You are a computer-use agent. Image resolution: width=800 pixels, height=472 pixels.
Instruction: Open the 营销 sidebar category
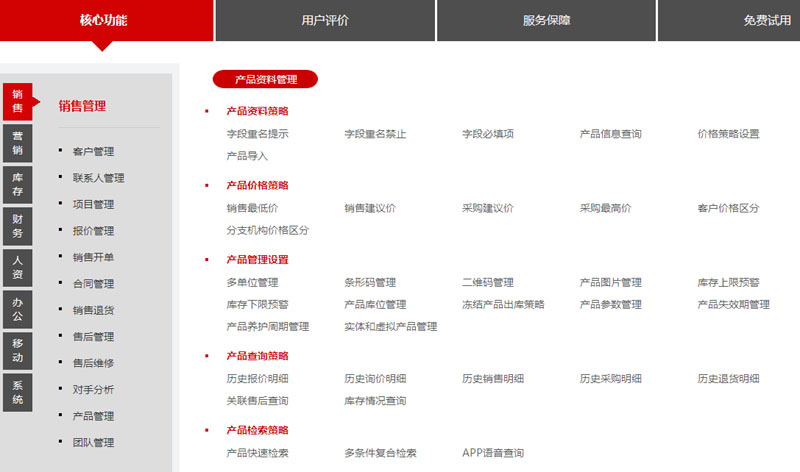(18, 143)
